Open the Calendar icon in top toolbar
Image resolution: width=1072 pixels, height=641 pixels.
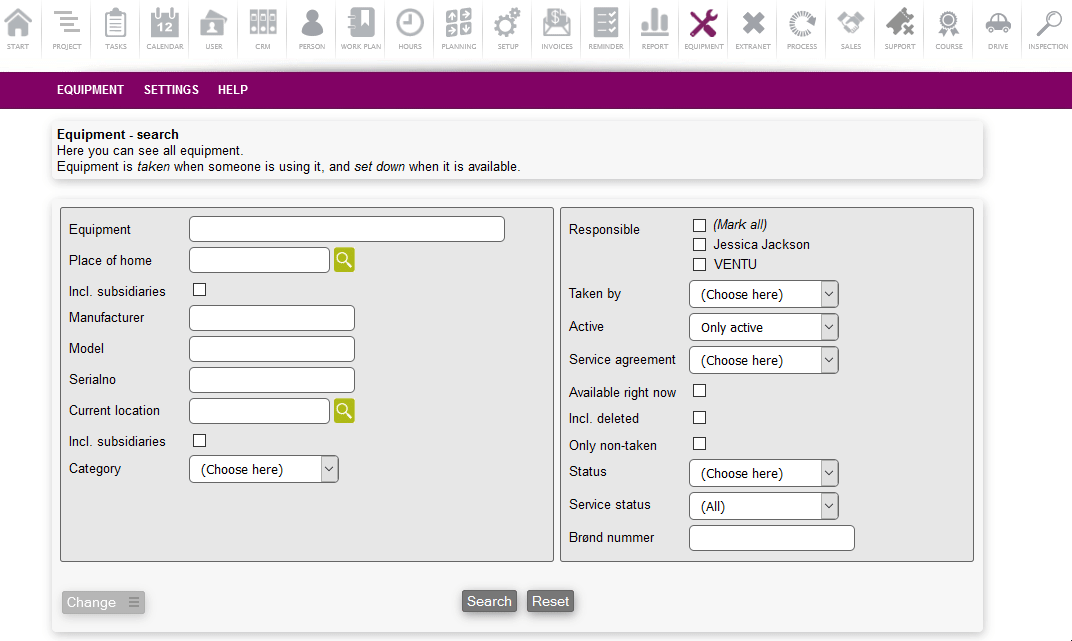[165, 27]
